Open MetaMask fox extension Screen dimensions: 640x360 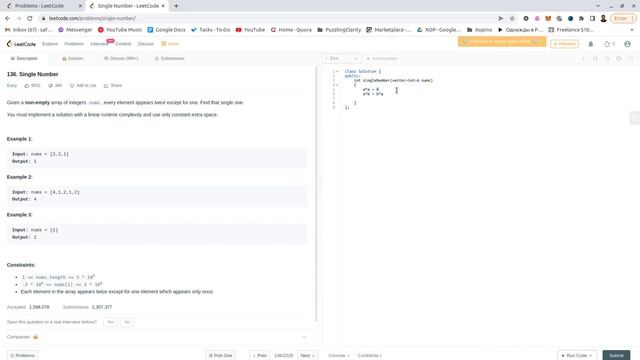coord(548,18)
